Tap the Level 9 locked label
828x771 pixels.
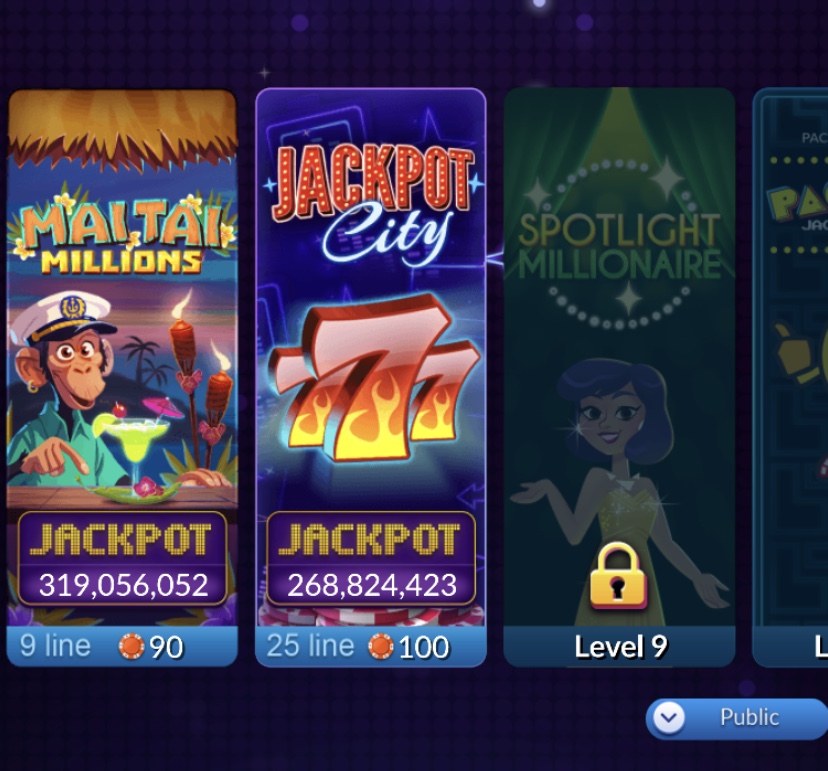(x=620, y=647)
